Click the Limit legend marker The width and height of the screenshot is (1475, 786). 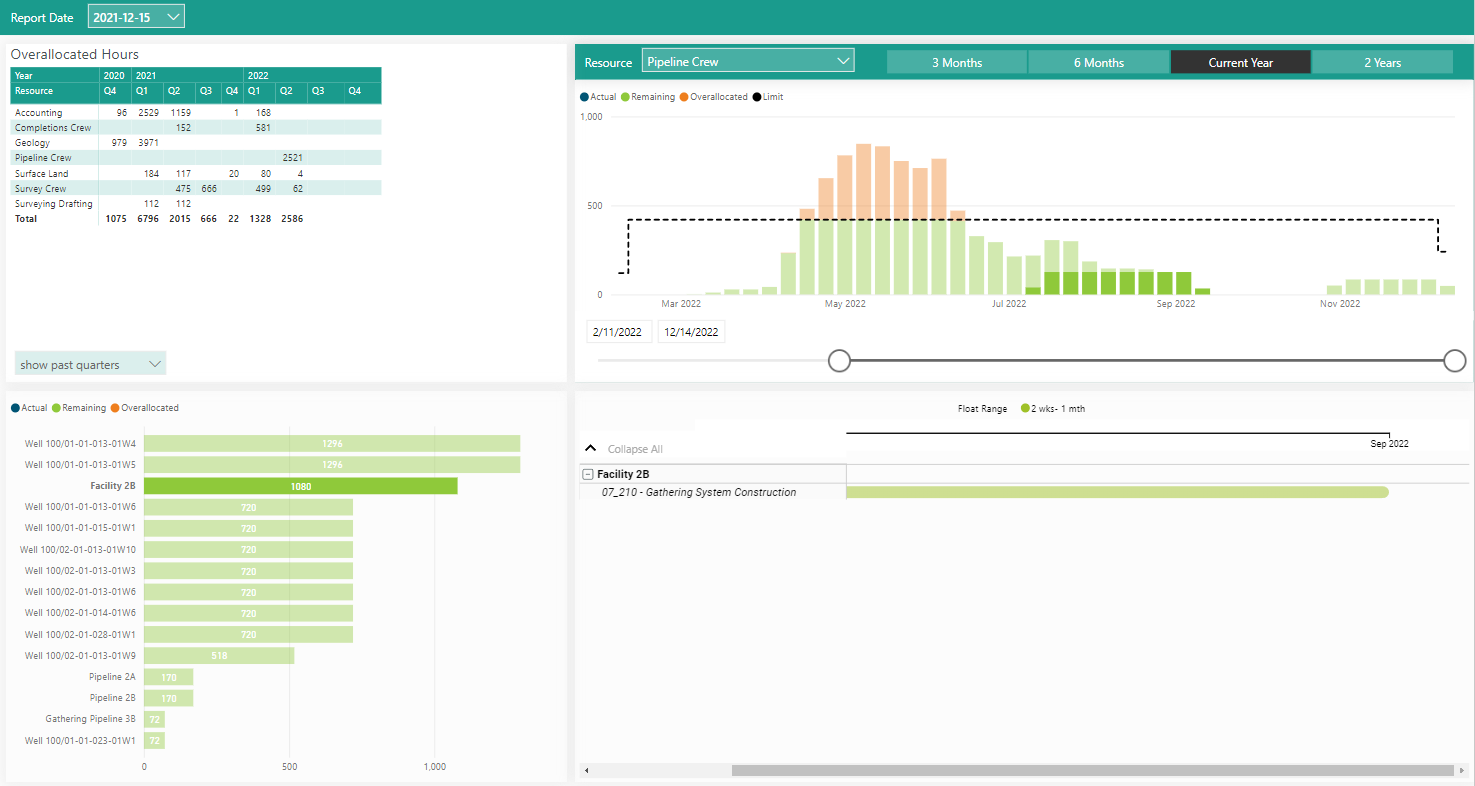tap(757, 97)
